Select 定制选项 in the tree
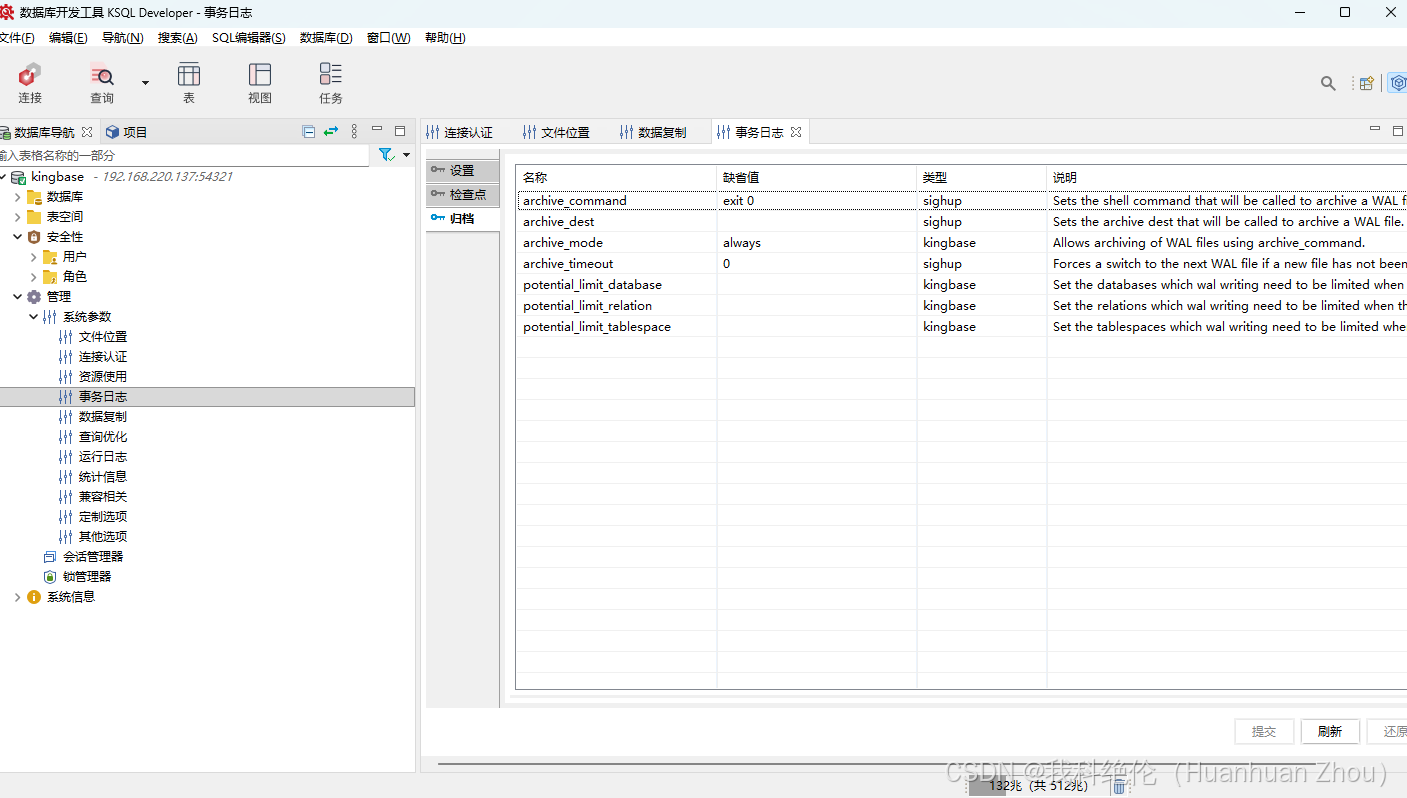This screenshot has width=1407, height=798. pos(103,517)
